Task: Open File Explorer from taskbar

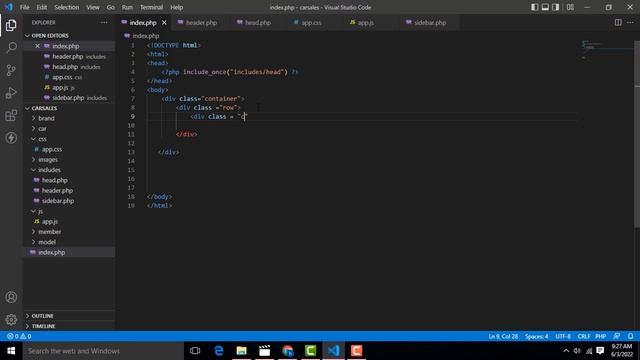Action: (242, 351)
